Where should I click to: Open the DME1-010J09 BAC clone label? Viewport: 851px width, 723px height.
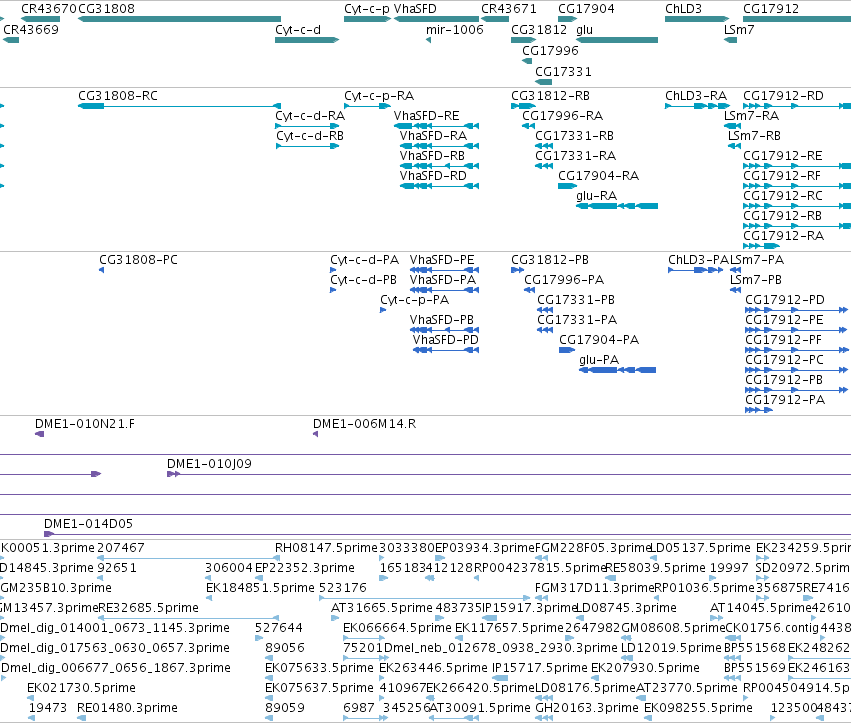coord(209,464)
